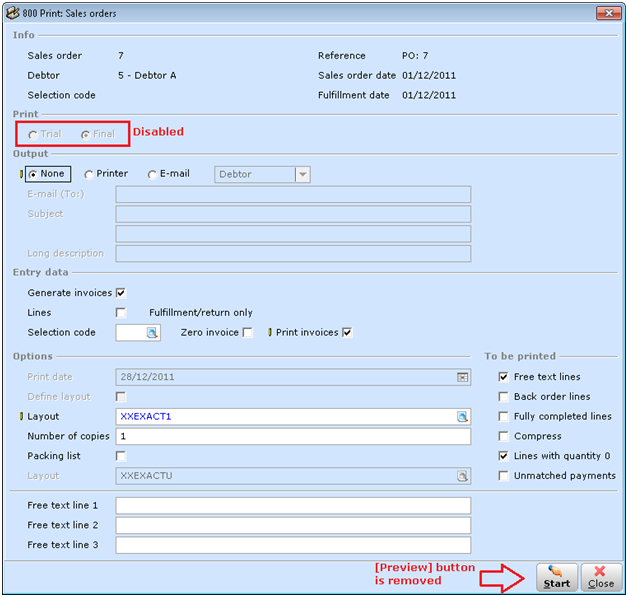
Task: Click the Subject input field
Action: coord(293,214)
